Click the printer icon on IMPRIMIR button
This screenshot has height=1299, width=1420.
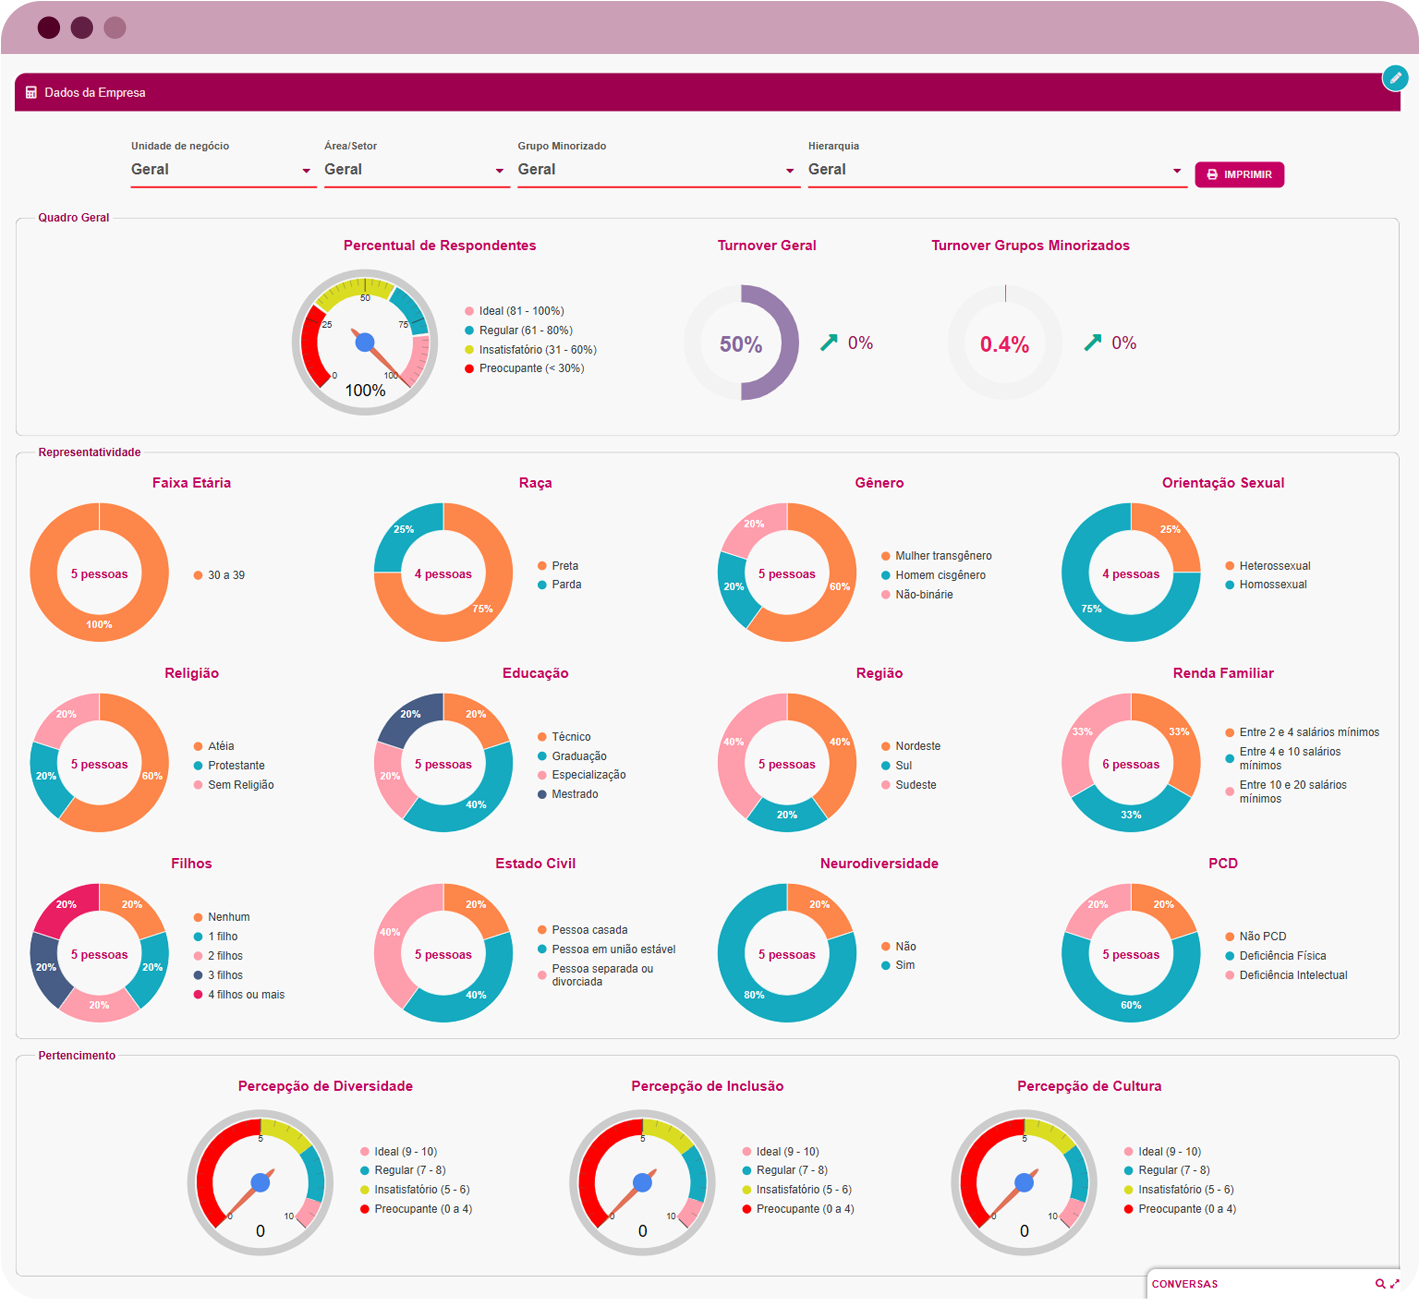[x=1212, y=174]
